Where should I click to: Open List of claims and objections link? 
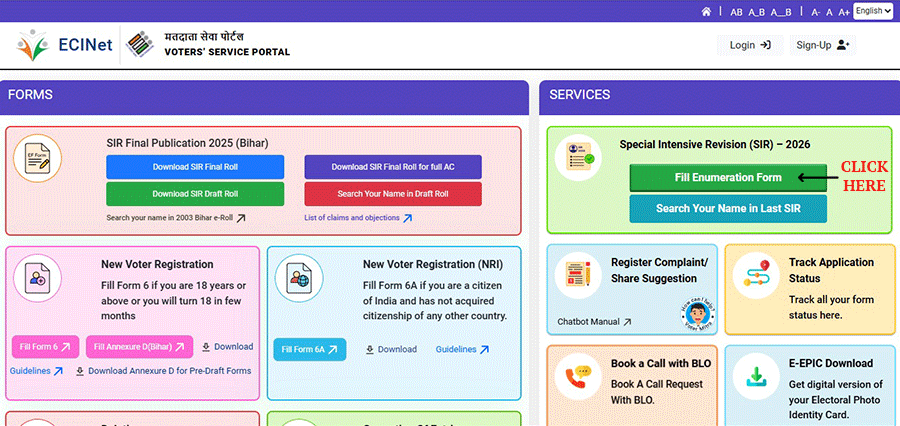point(357,217)
